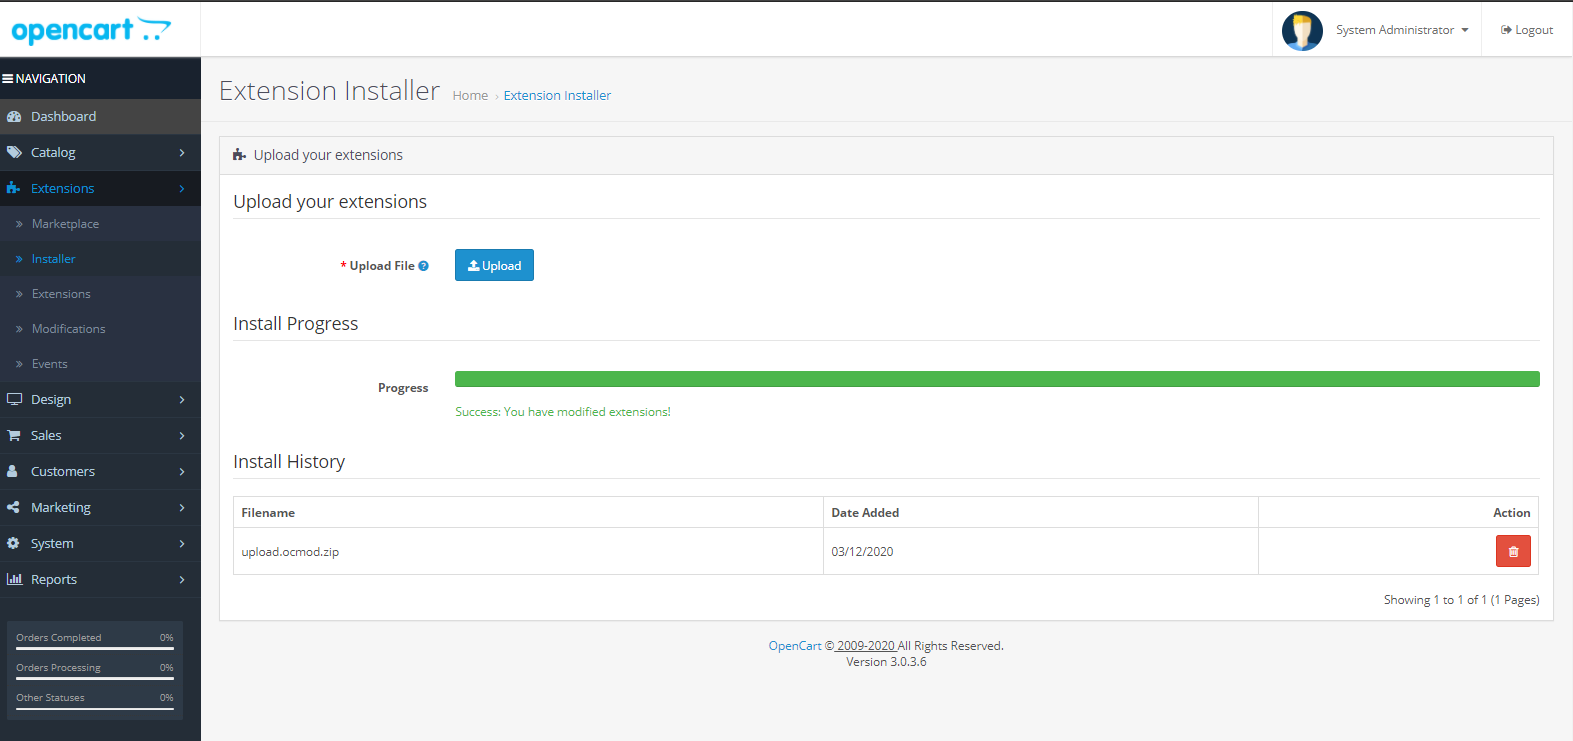Click the Other Statuses progress bar
This screenshot has height=741, width=1573.
[x=95, y=708]
